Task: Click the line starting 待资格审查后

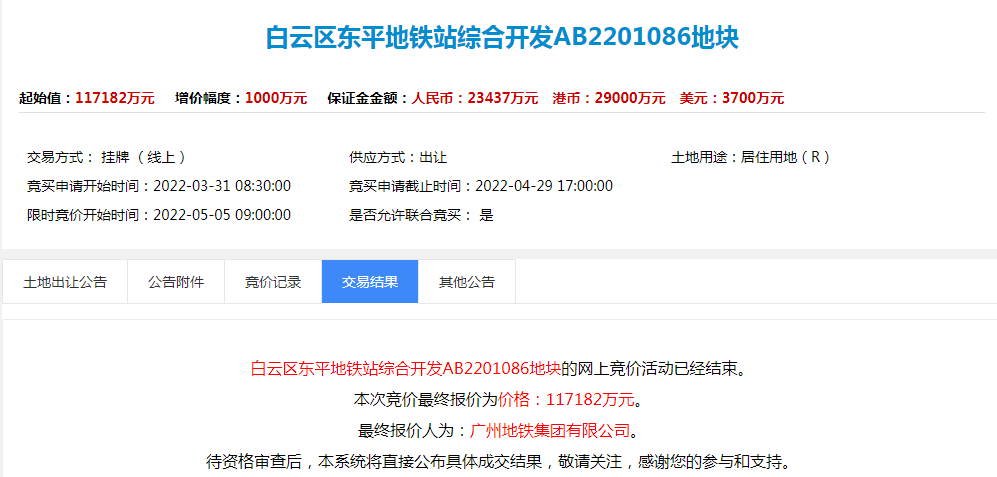Action: coord(498,460)
